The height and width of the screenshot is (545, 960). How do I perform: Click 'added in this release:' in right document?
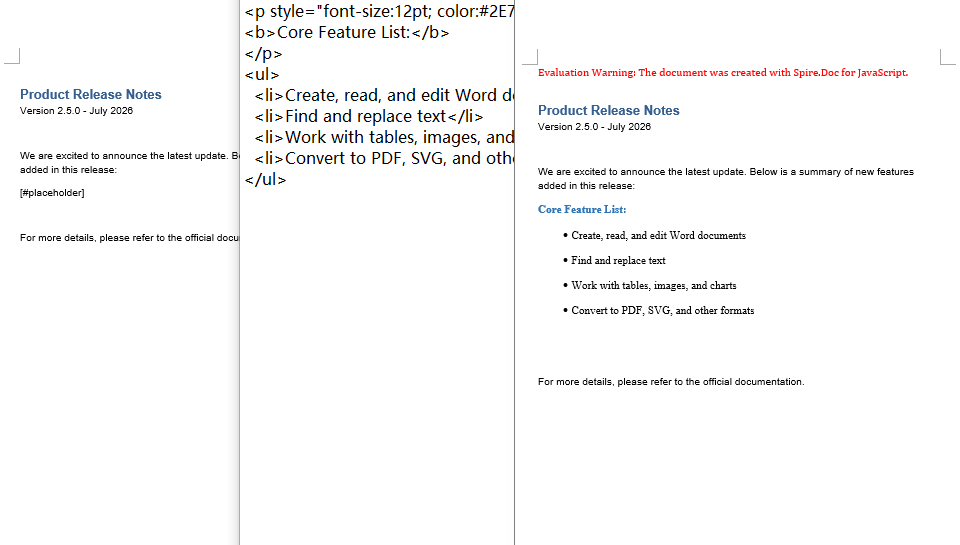tap(587, 186)
